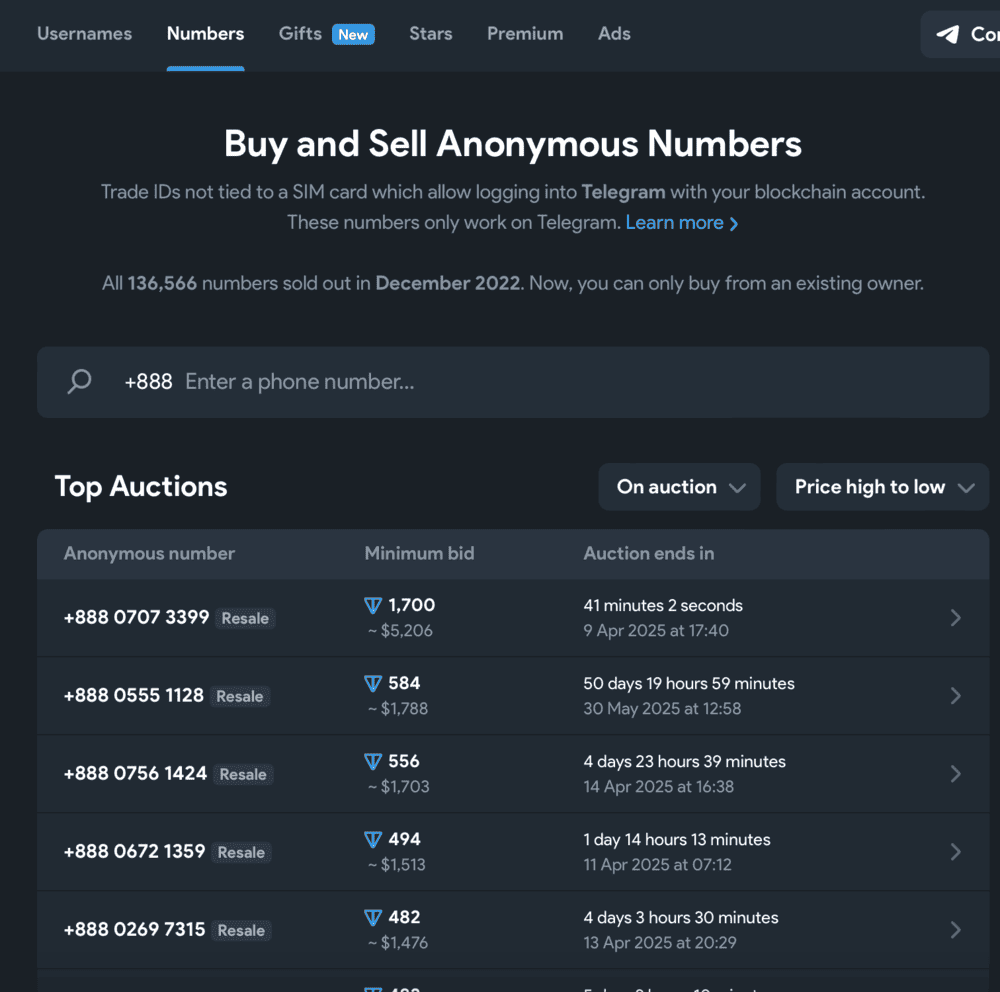Click the TON icon beside 1,700 bid
Viewport: 1000px width, 992px height.
(x=373, y=605)
